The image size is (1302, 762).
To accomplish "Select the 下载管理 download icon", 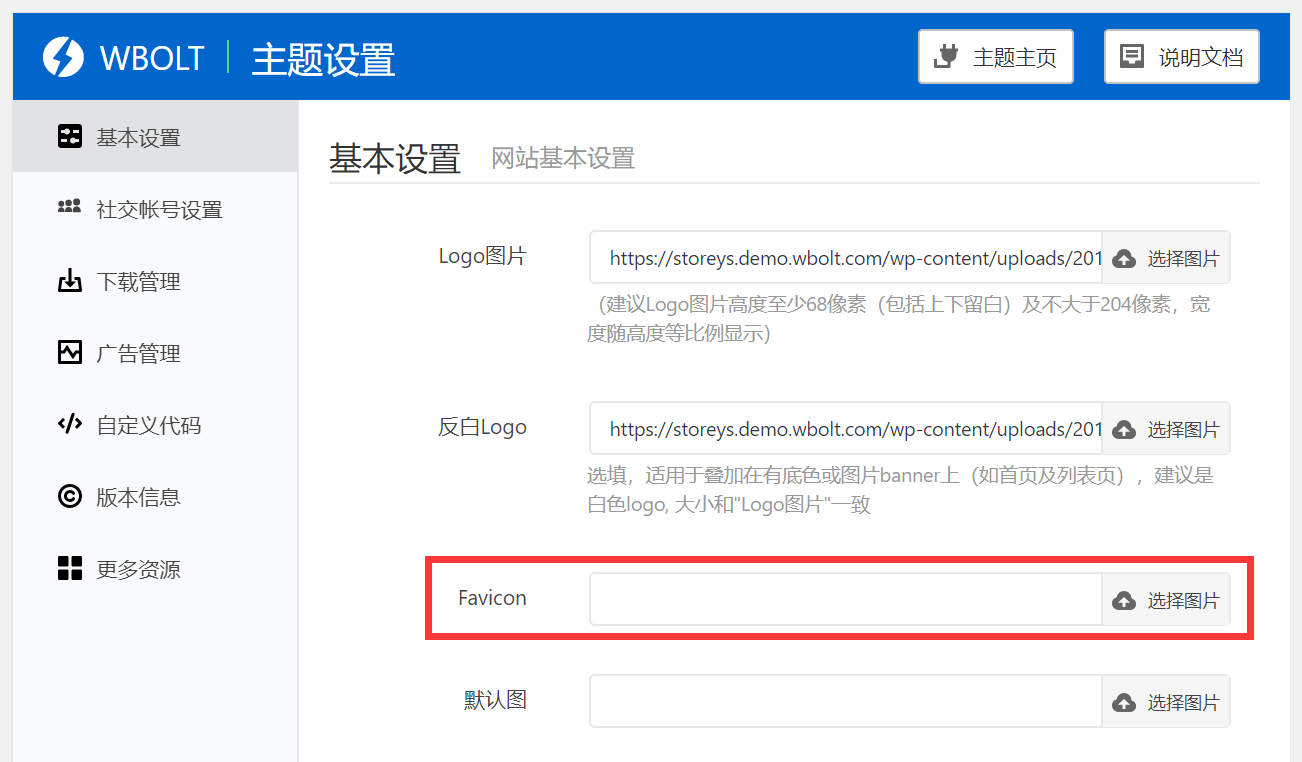I will pos(68,280).
